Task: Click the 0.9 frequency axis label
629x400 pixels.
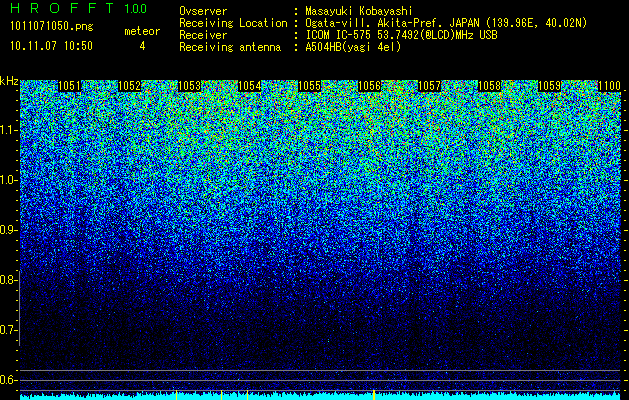Action: tap(8, 230)
